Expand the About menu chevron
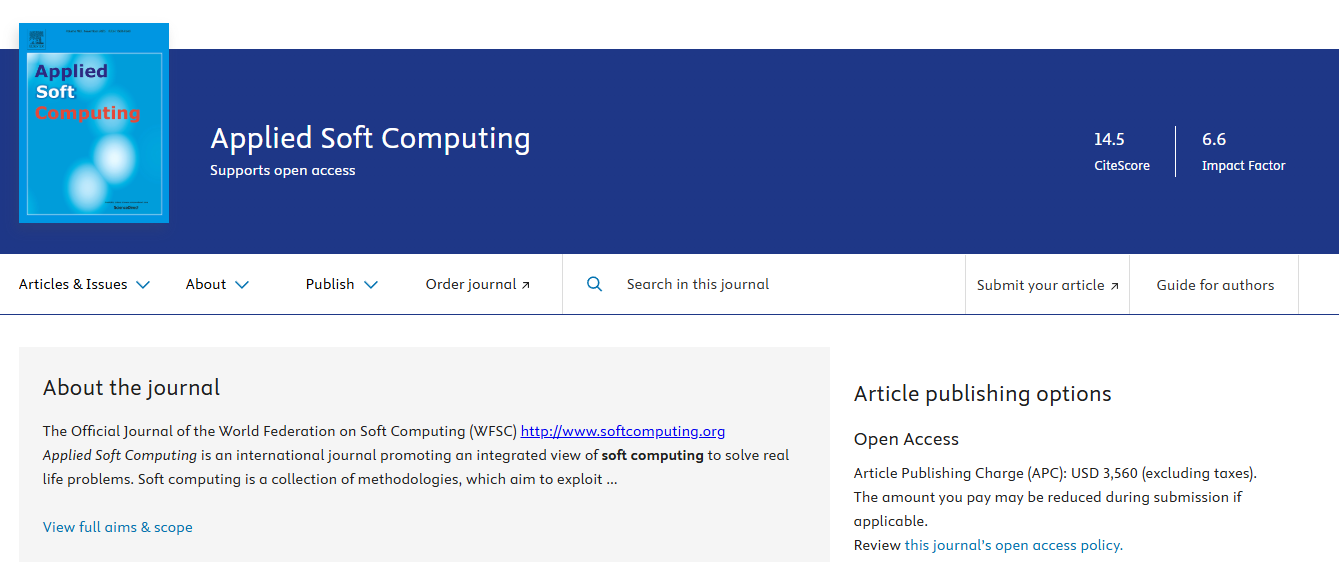 coord(242,285)
